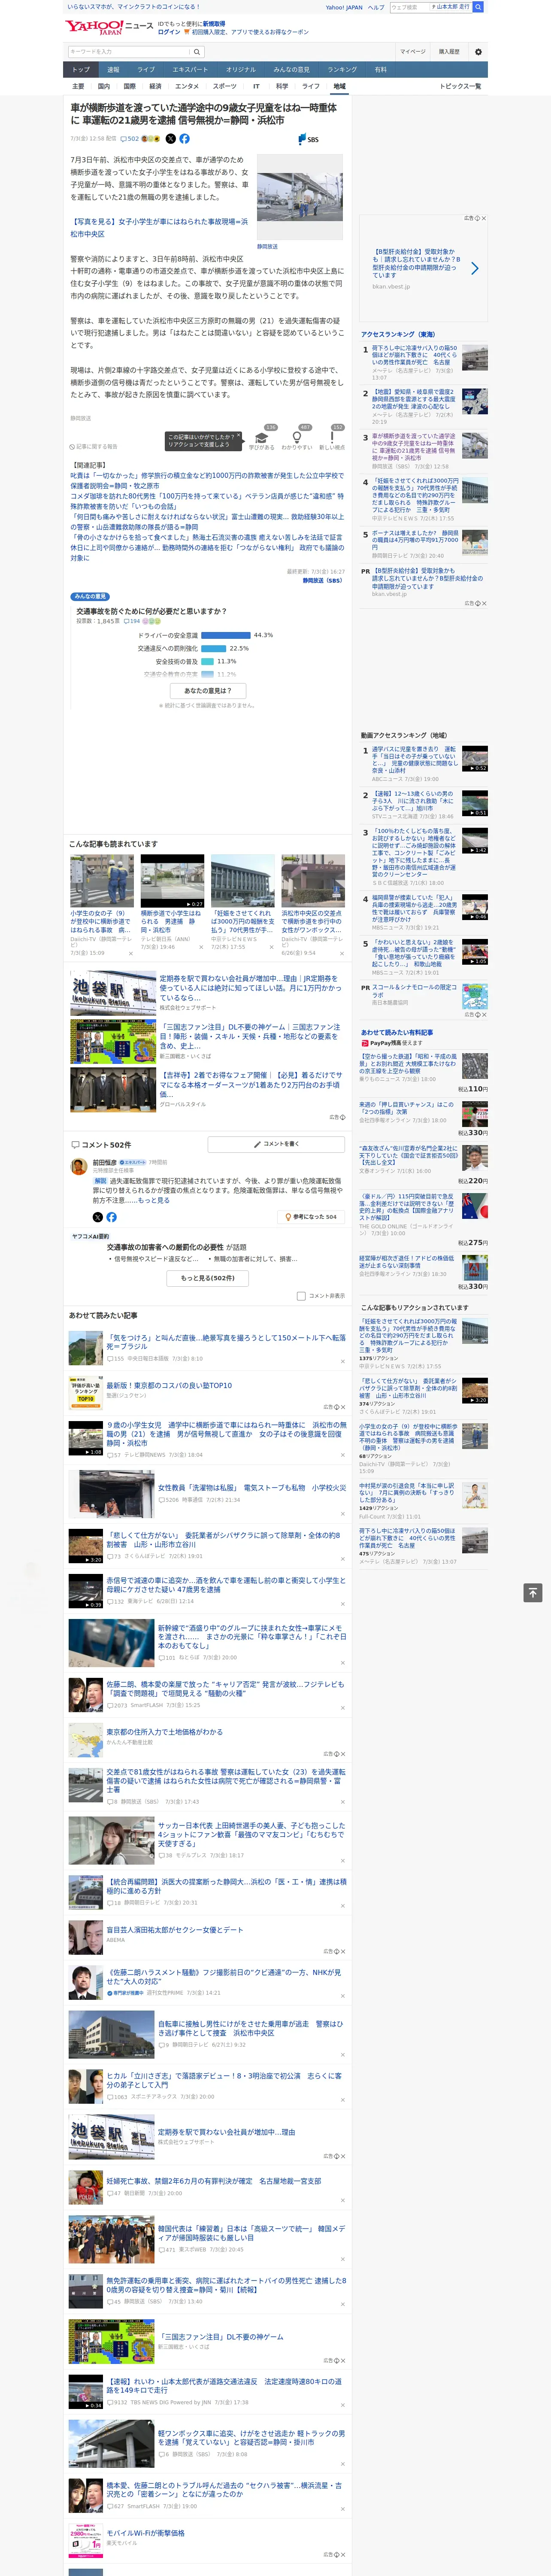React with わかりやすい lightbulb icon
551x2576 pixels.
point(297,437)
